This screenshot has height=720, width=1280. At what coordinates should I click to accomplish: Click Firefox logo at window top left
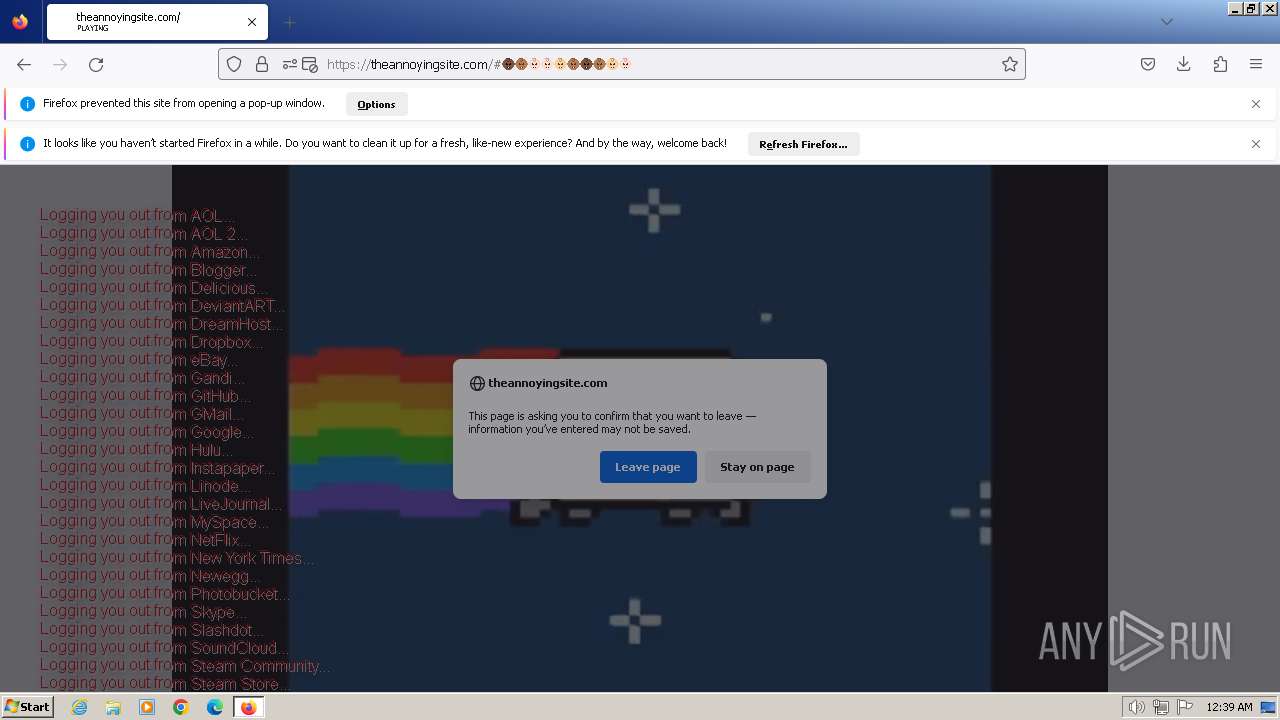(x=20, y=22)
